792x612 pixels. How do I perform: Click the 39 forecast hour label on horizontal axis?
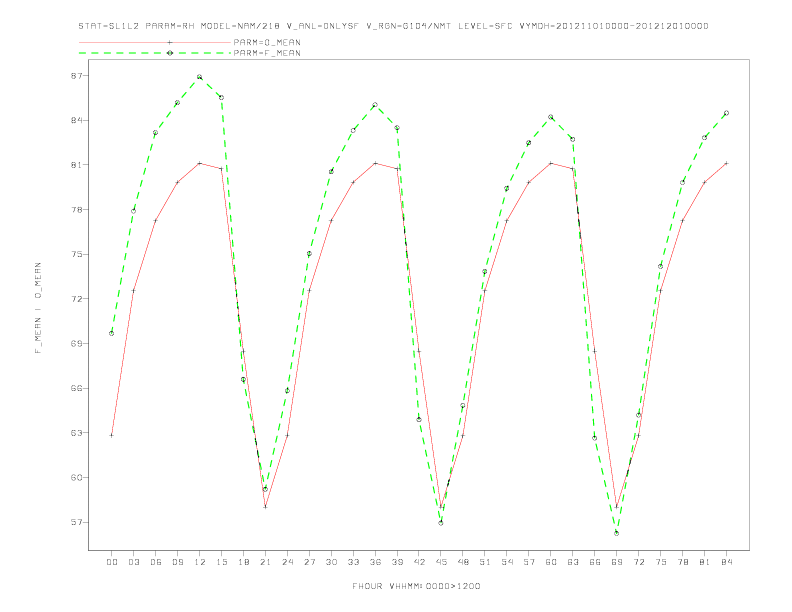pyautogui.click(x=397, y=562)
